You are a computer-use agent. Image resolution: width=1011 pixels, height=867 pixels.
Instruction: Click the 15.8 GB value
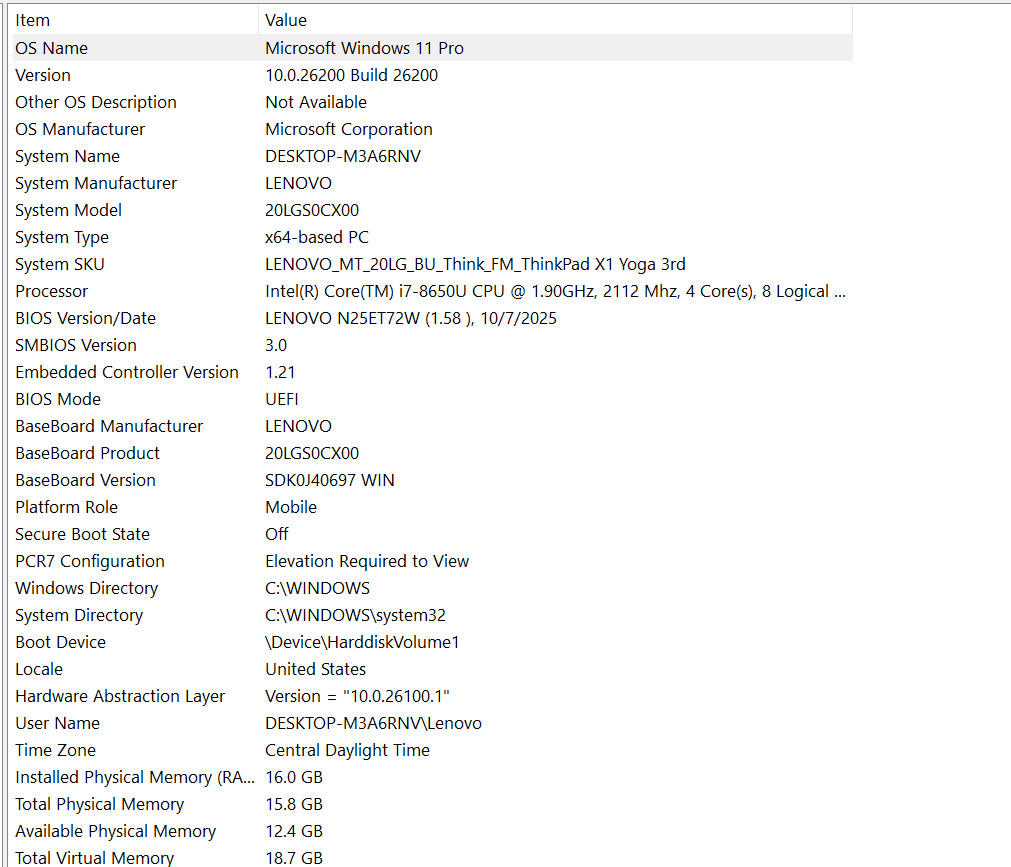click(x=294, y=806)
